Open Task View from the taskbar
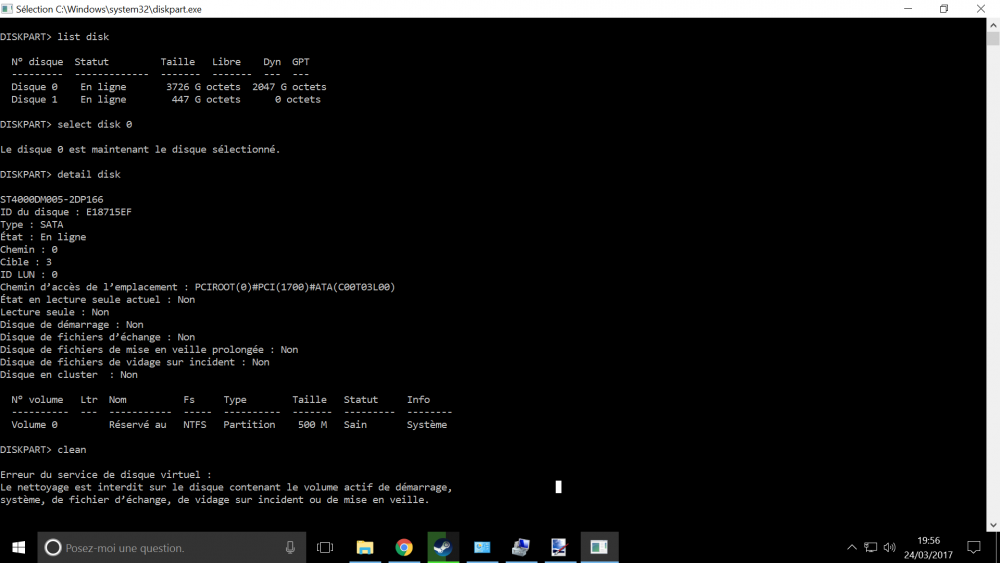This screenshot has width=1000, height=563. click(325, 547)
